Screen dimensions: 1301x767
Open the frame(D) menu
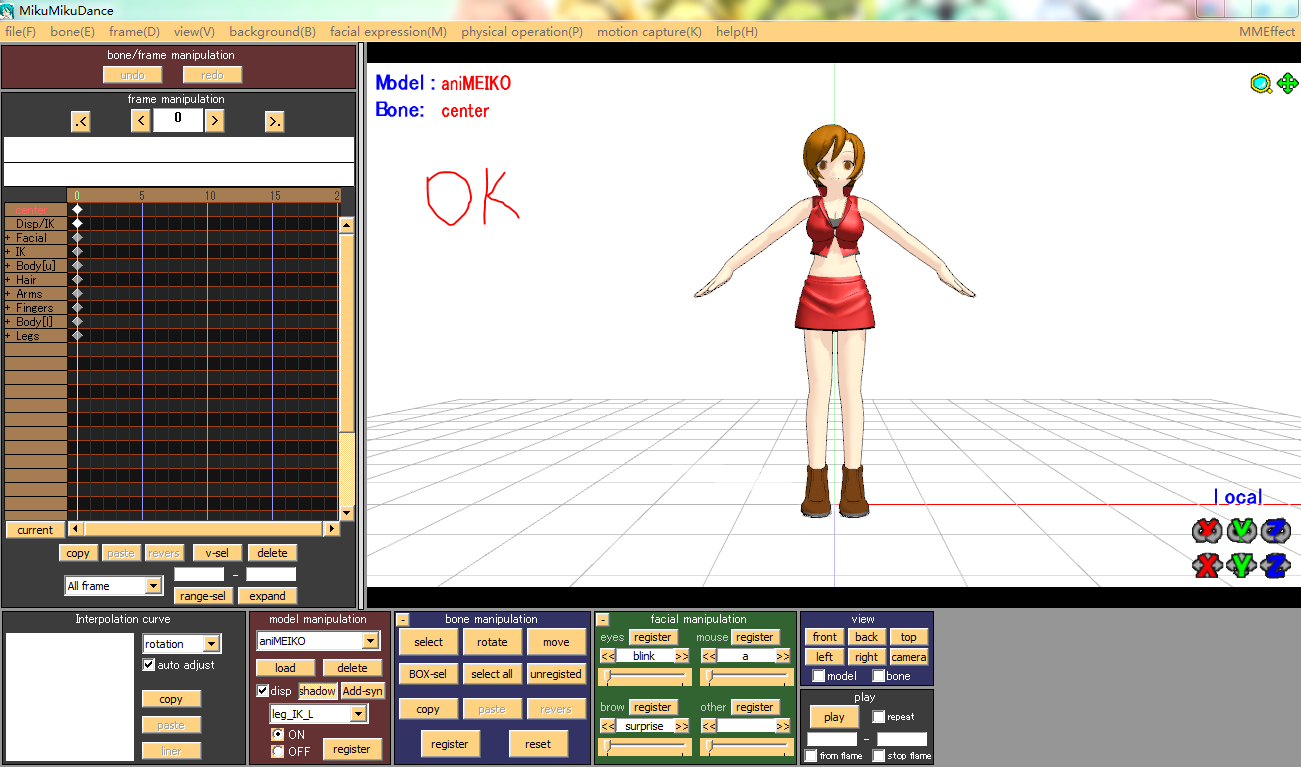134,32
